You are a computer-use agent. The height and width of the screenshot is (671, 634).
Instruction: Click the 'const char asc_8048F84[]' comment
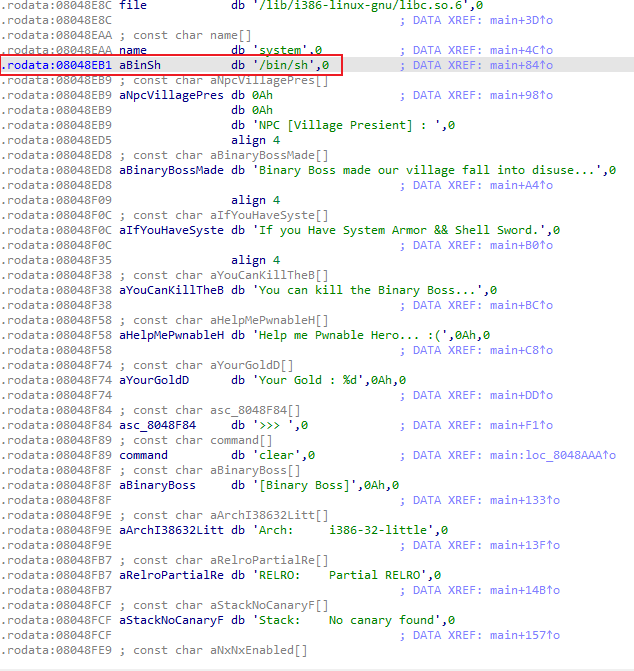[216, 410]
